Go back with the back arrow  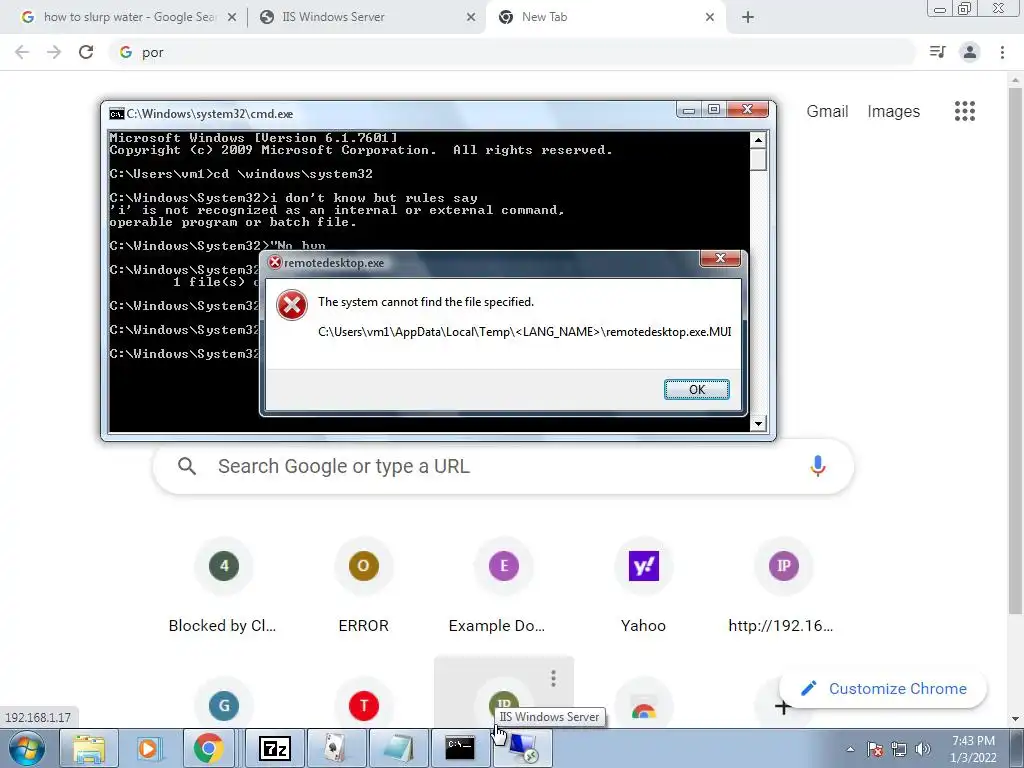(22, 52)
